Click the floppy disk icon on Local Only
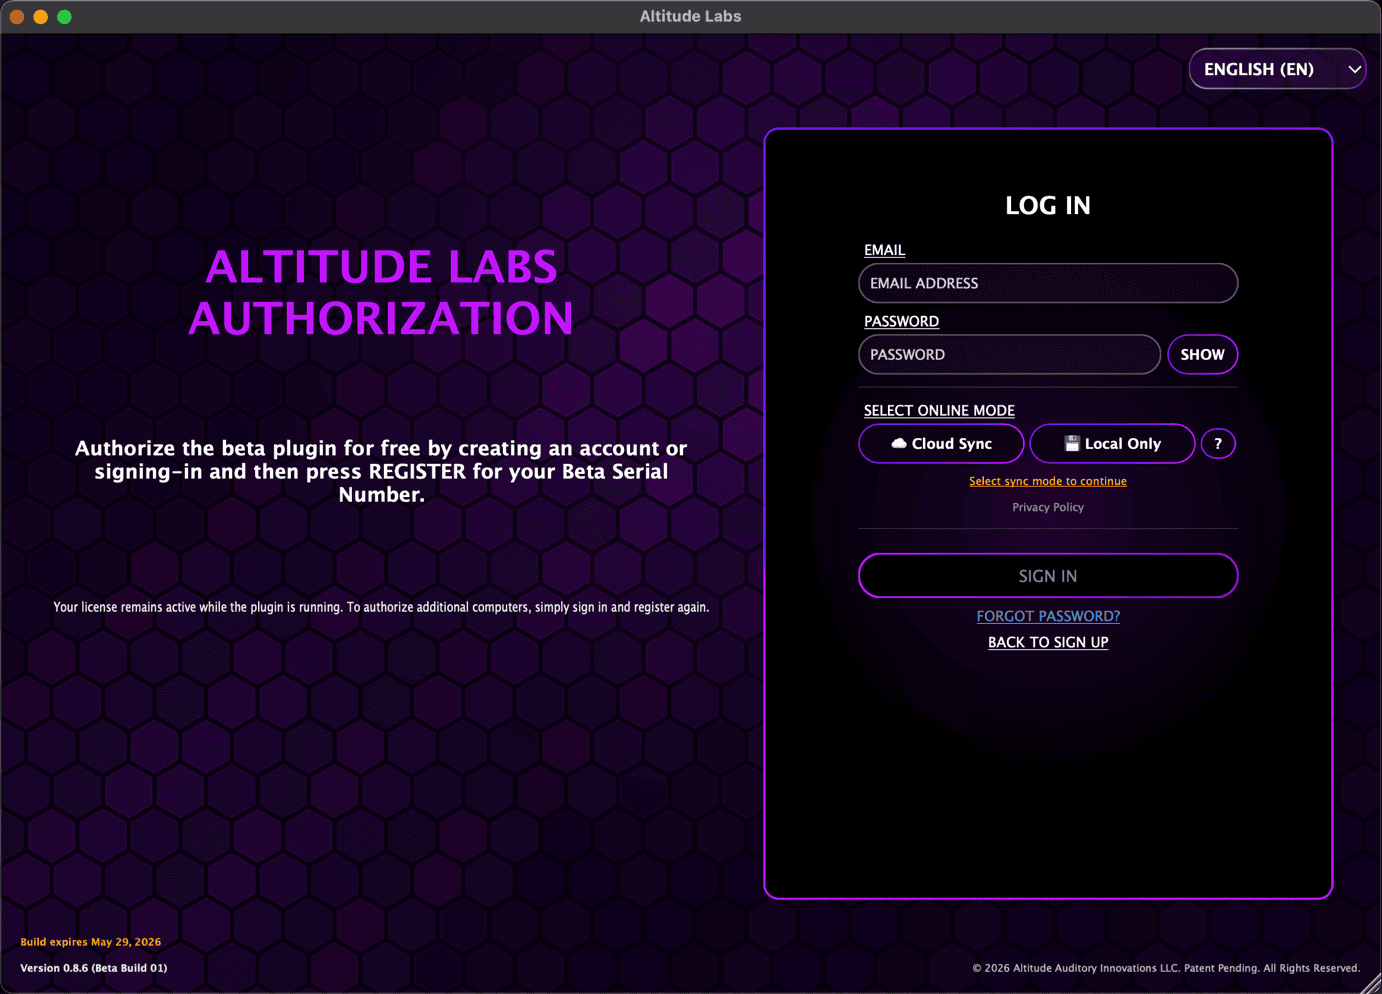 click(x=1071, y=443)
